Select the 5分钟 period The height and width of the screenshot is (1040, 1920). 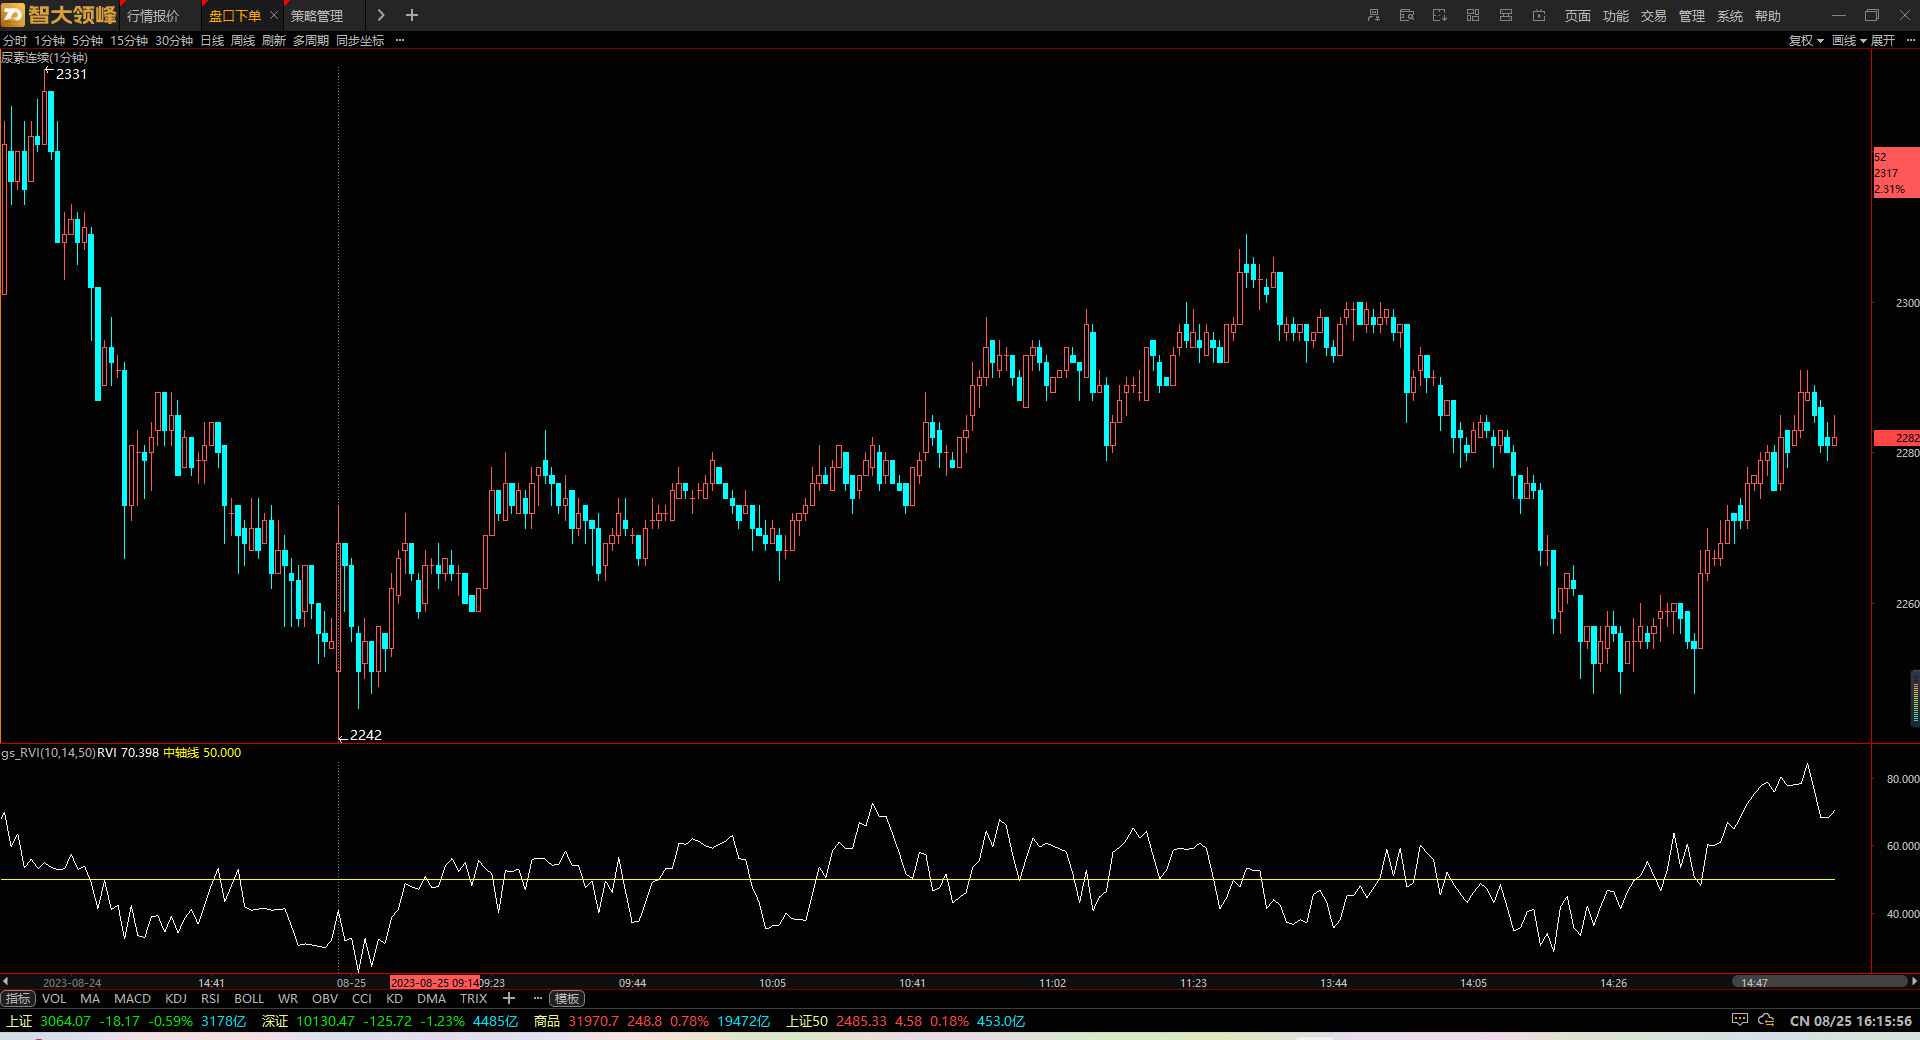[87, 40]
